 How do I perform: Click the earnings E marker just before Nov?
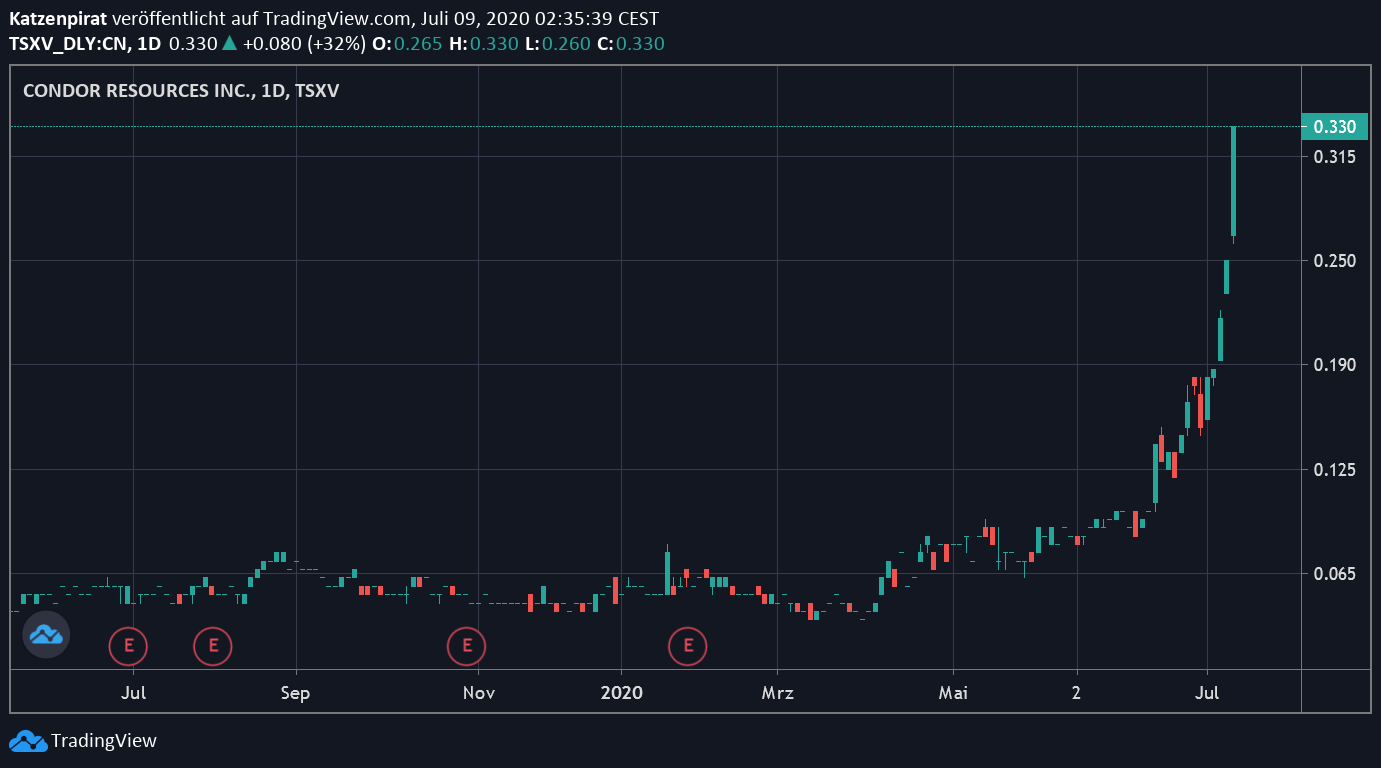coord(467,646)
